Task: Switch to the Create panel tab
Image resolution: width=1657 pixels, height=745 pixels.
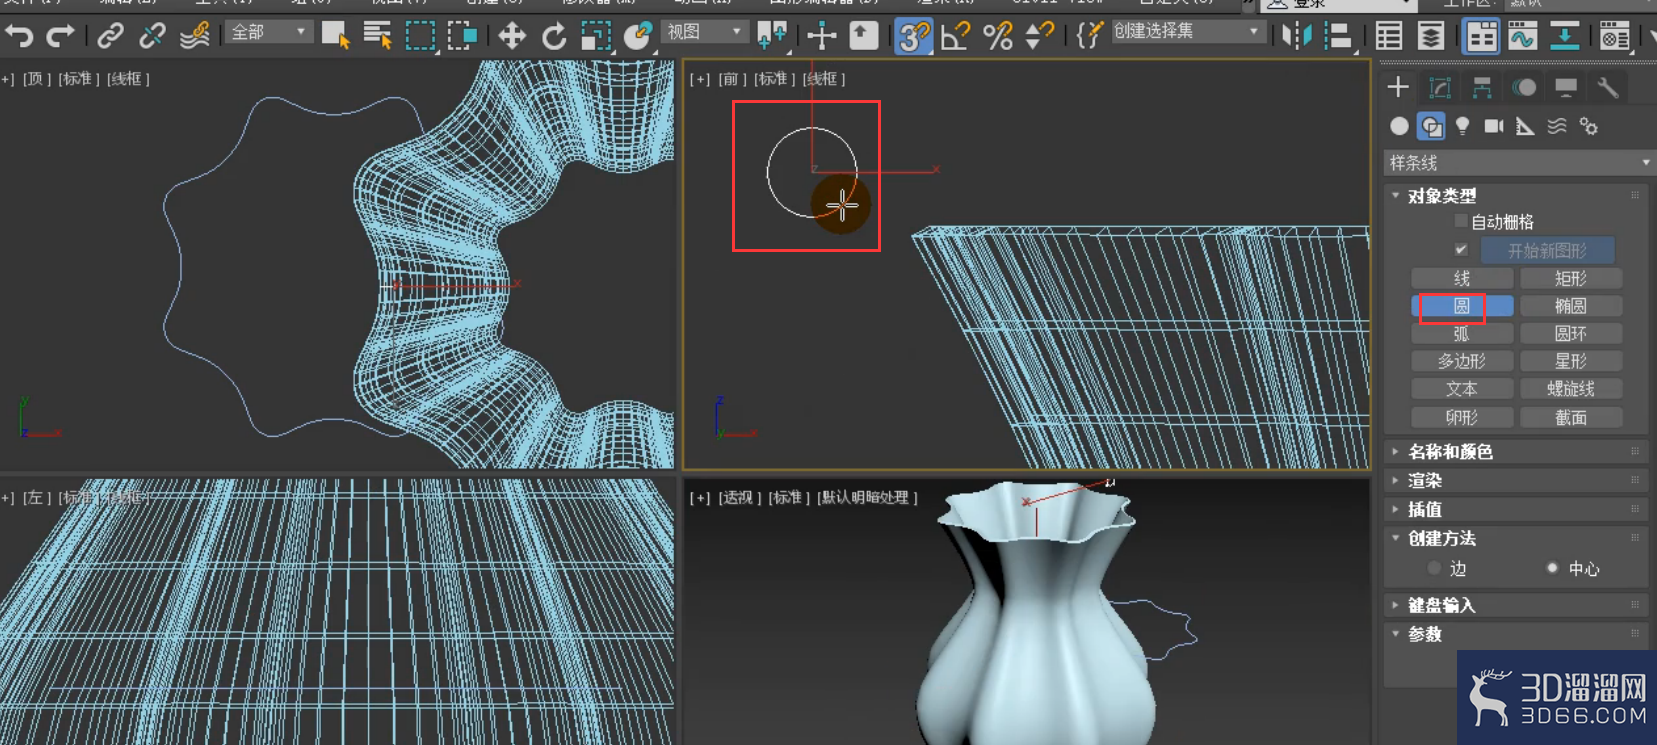Action: [1398, 87]
